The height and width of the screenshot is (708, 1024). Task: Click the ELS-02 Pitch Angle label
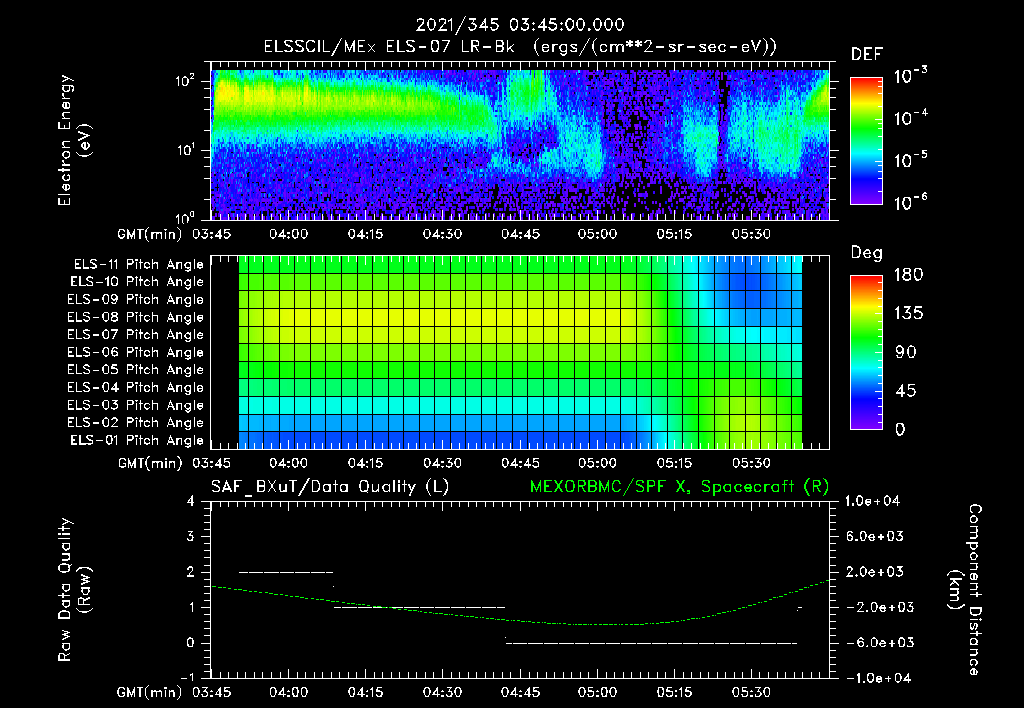click(135, 423)
